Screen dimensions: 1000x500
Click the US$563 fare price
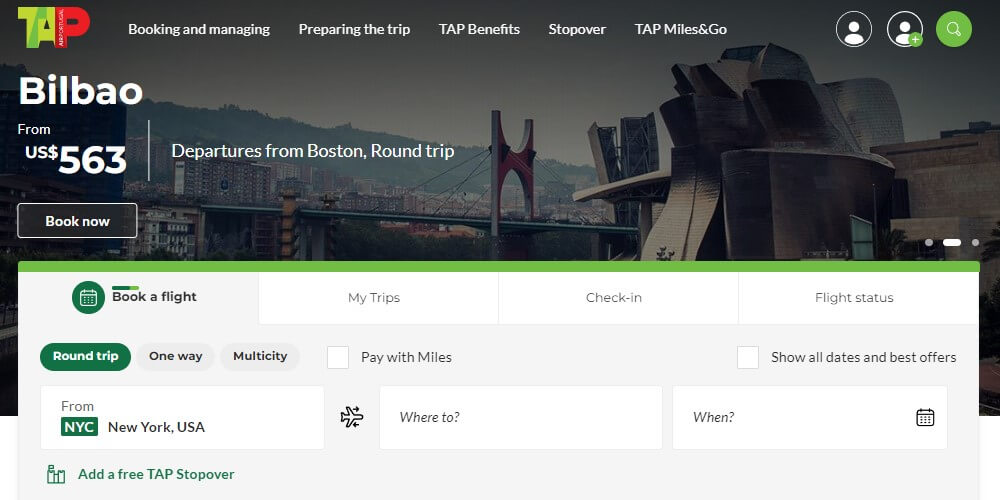pos(76,159)
